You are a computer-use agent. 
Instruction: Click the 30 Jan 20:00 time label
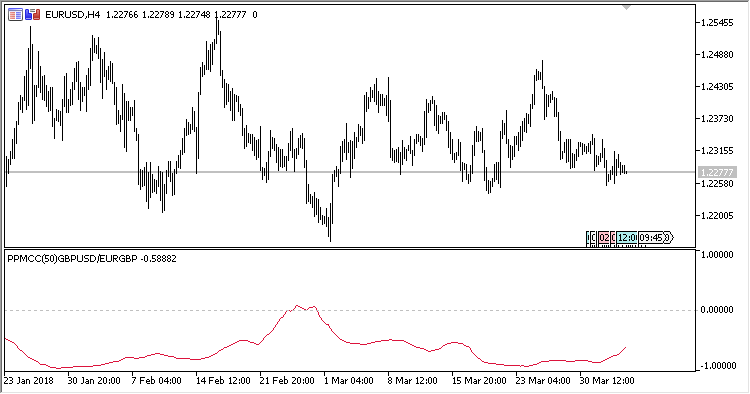click(94, 381)
